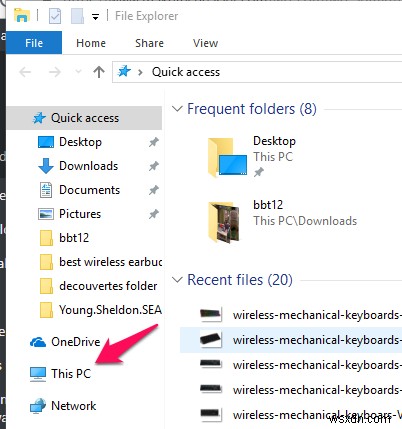Click the Back navigation arrow
402x429 pixels.
coord(25,72)
